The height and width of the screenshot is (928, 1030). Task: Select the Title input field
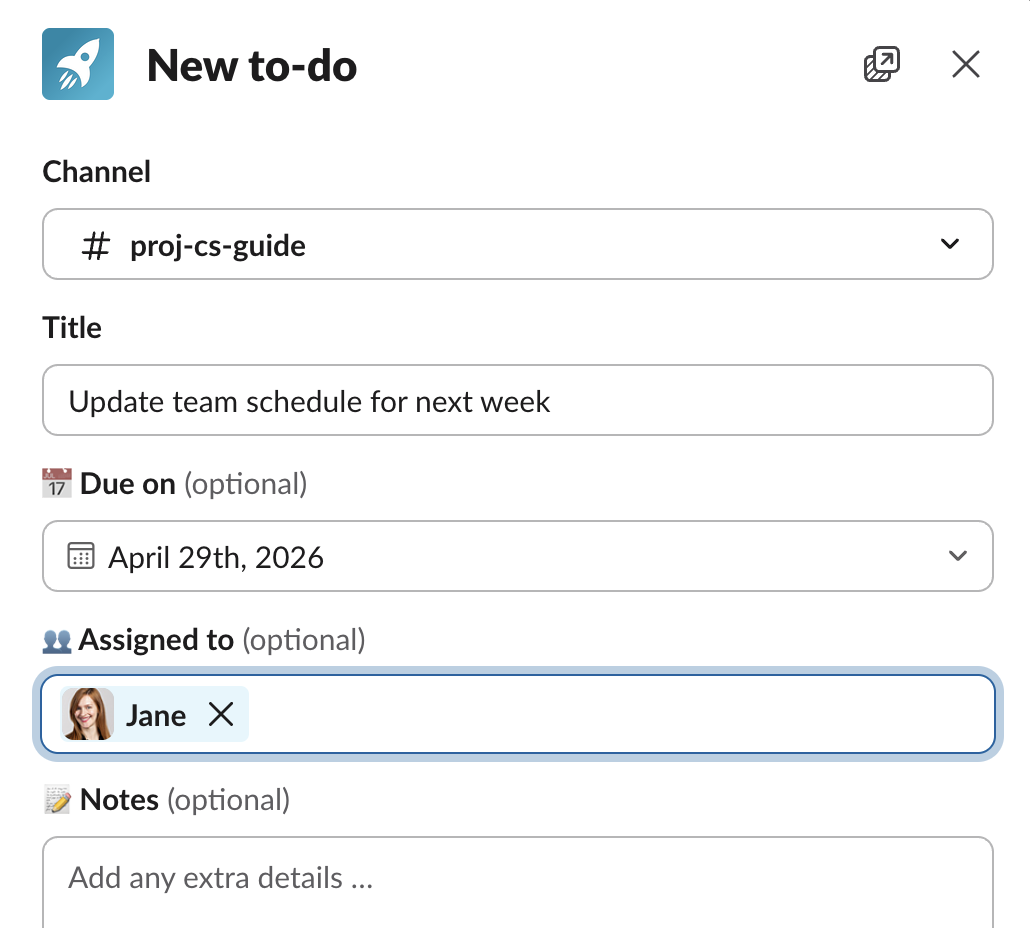[517, 400]
